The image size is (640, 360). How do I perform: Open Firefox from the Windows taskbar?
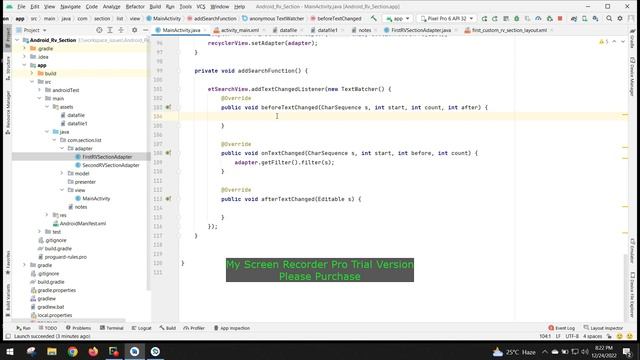click(93, 351)
